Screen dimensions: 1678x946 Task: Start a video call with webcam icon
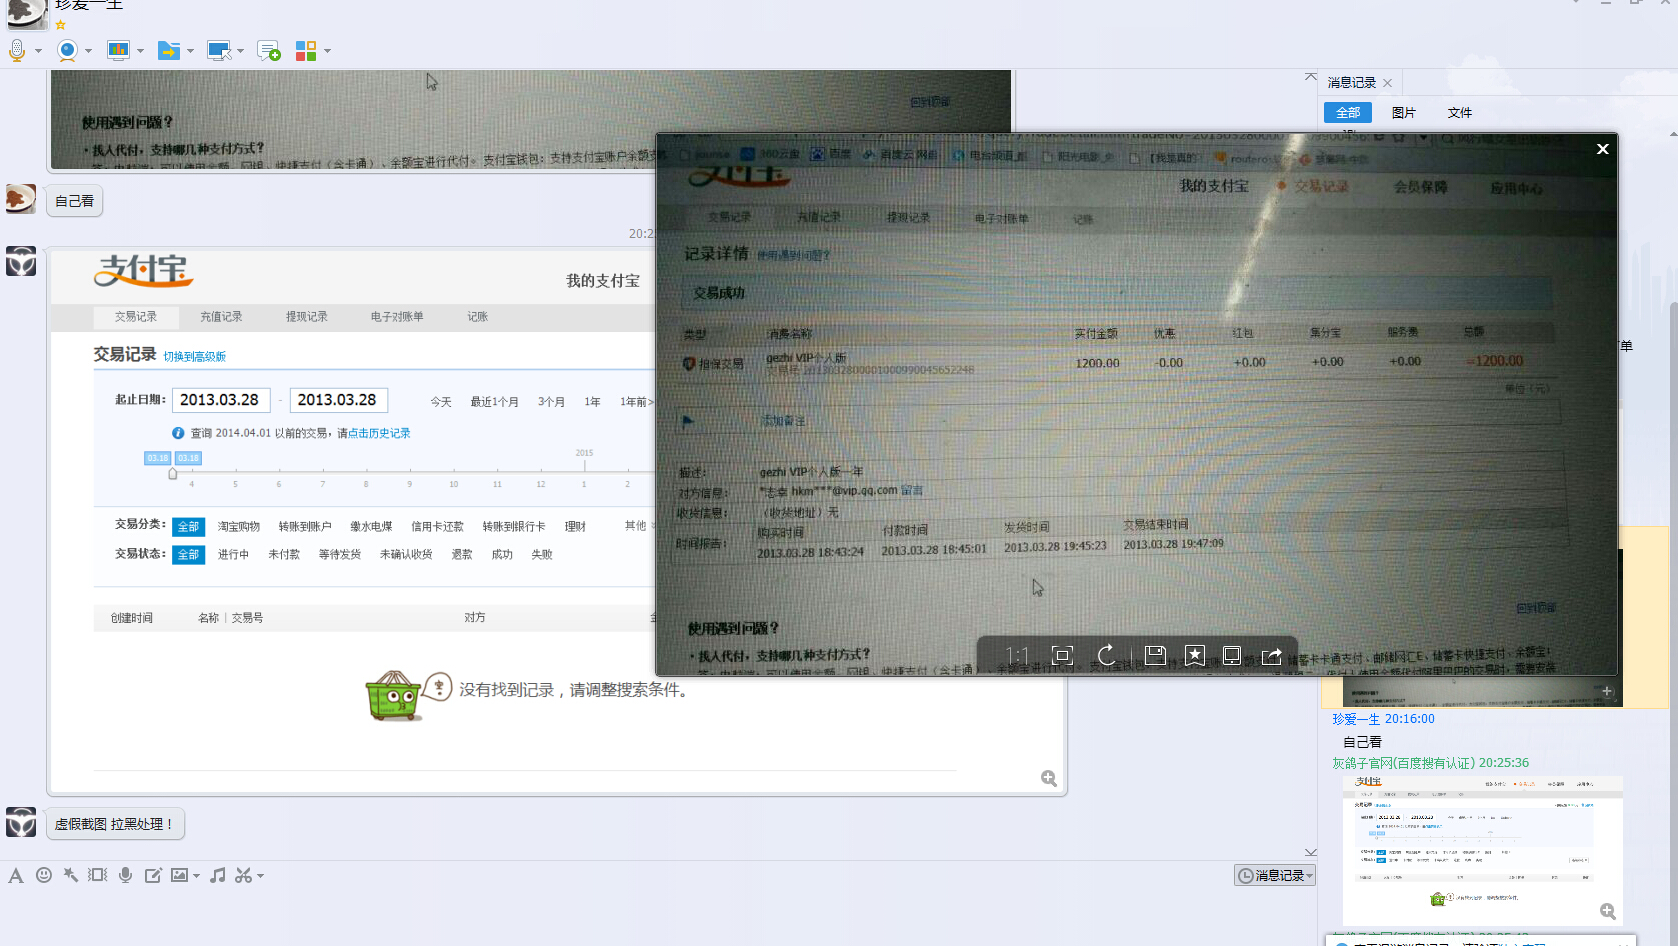pos(67,50)
